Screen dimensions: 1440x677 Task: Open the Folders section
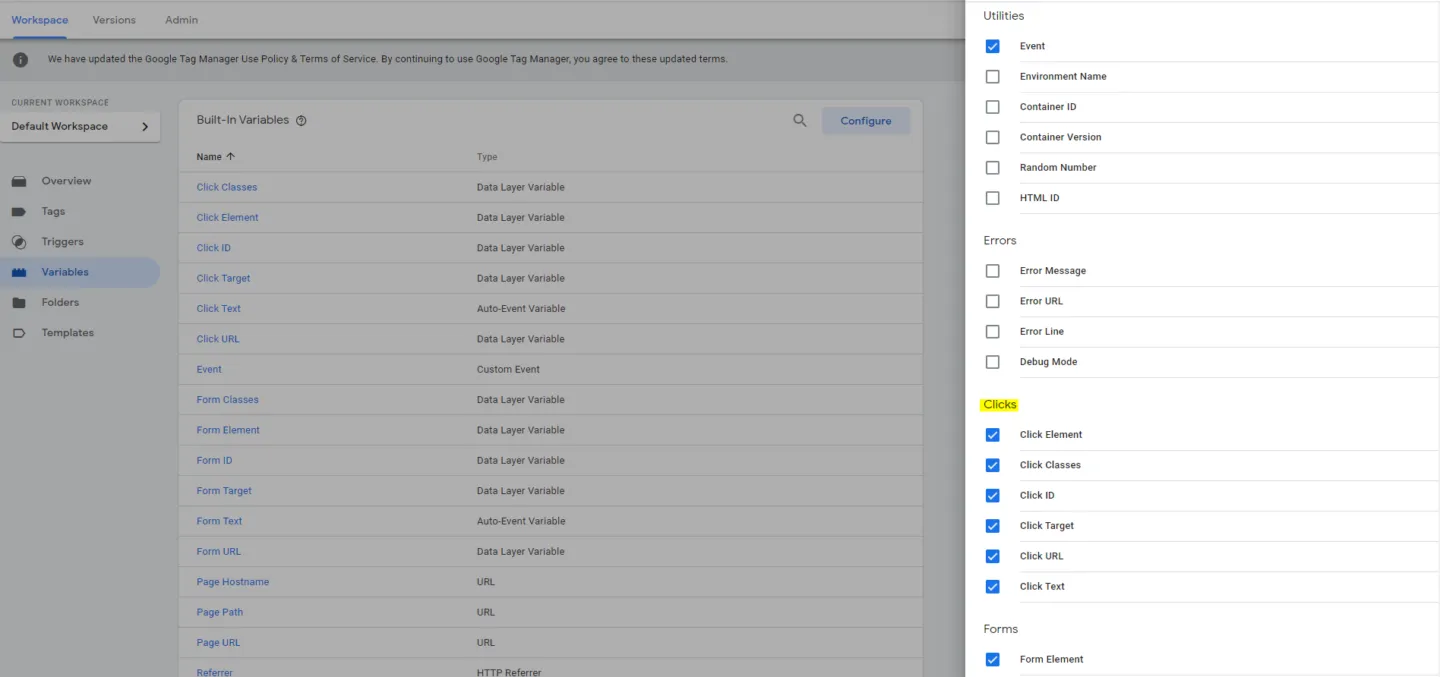tap(60, 302)
